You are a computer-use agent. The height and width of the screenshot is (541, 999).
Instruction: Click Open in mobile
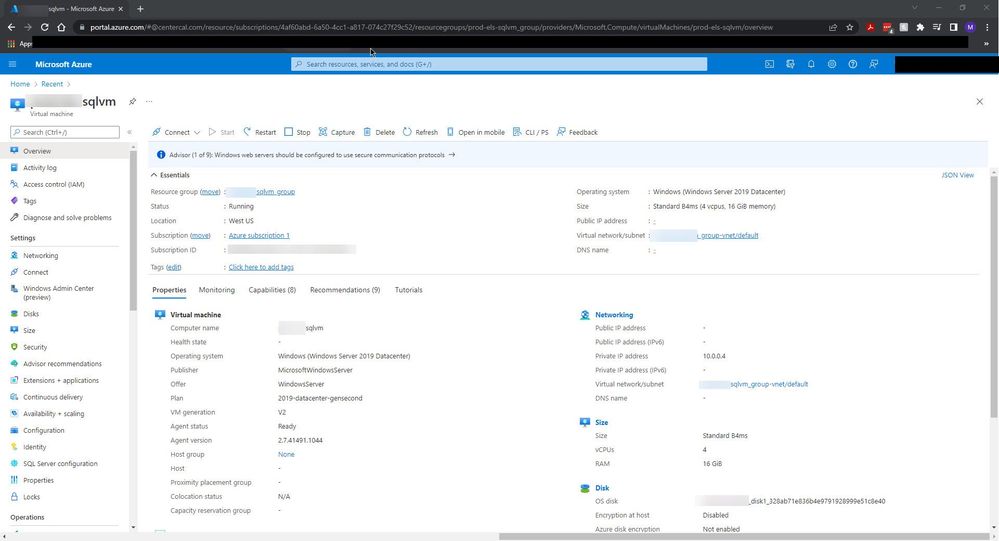pos(475,132)
